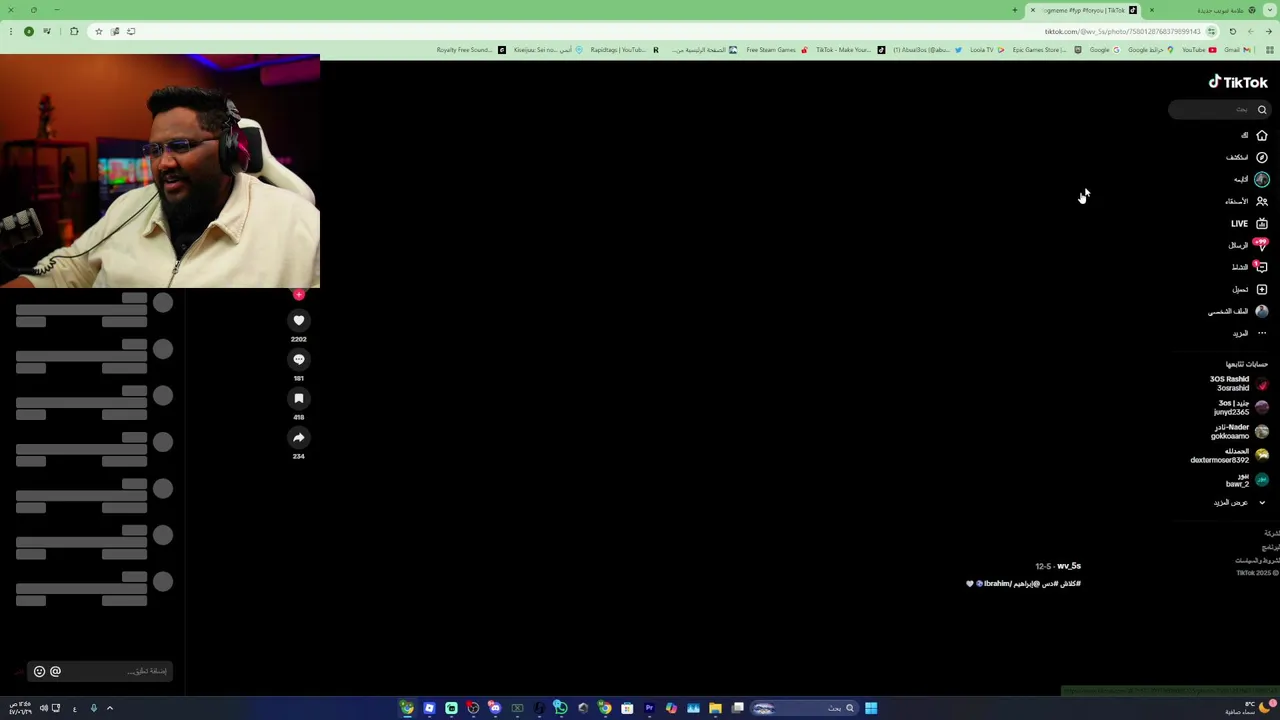Open the volume speaker tray icon
Screen dimensions: 1280x720
click(x=43, y=708)
